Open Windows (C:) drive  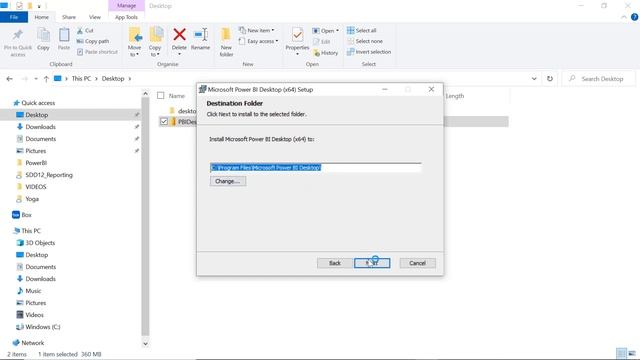(x=42, y=327)
